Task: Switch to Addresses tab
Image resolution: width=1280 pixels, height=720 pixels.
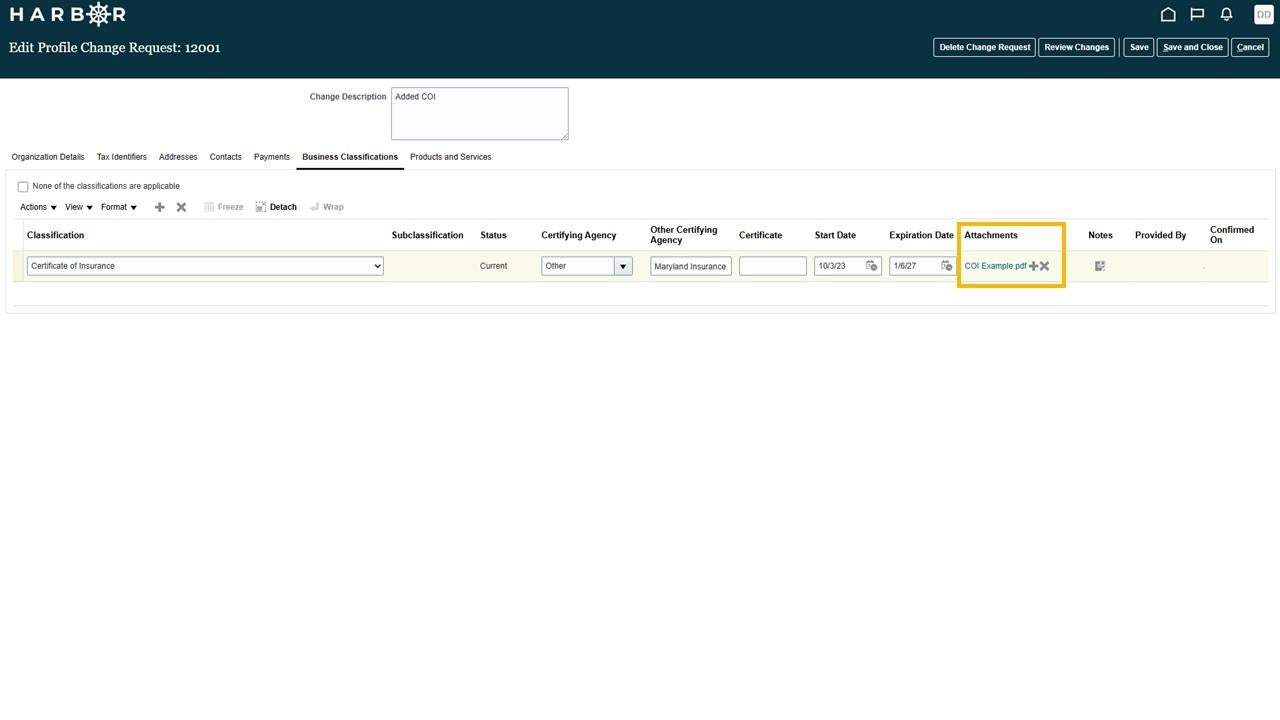Action: (x=178, y=157)
